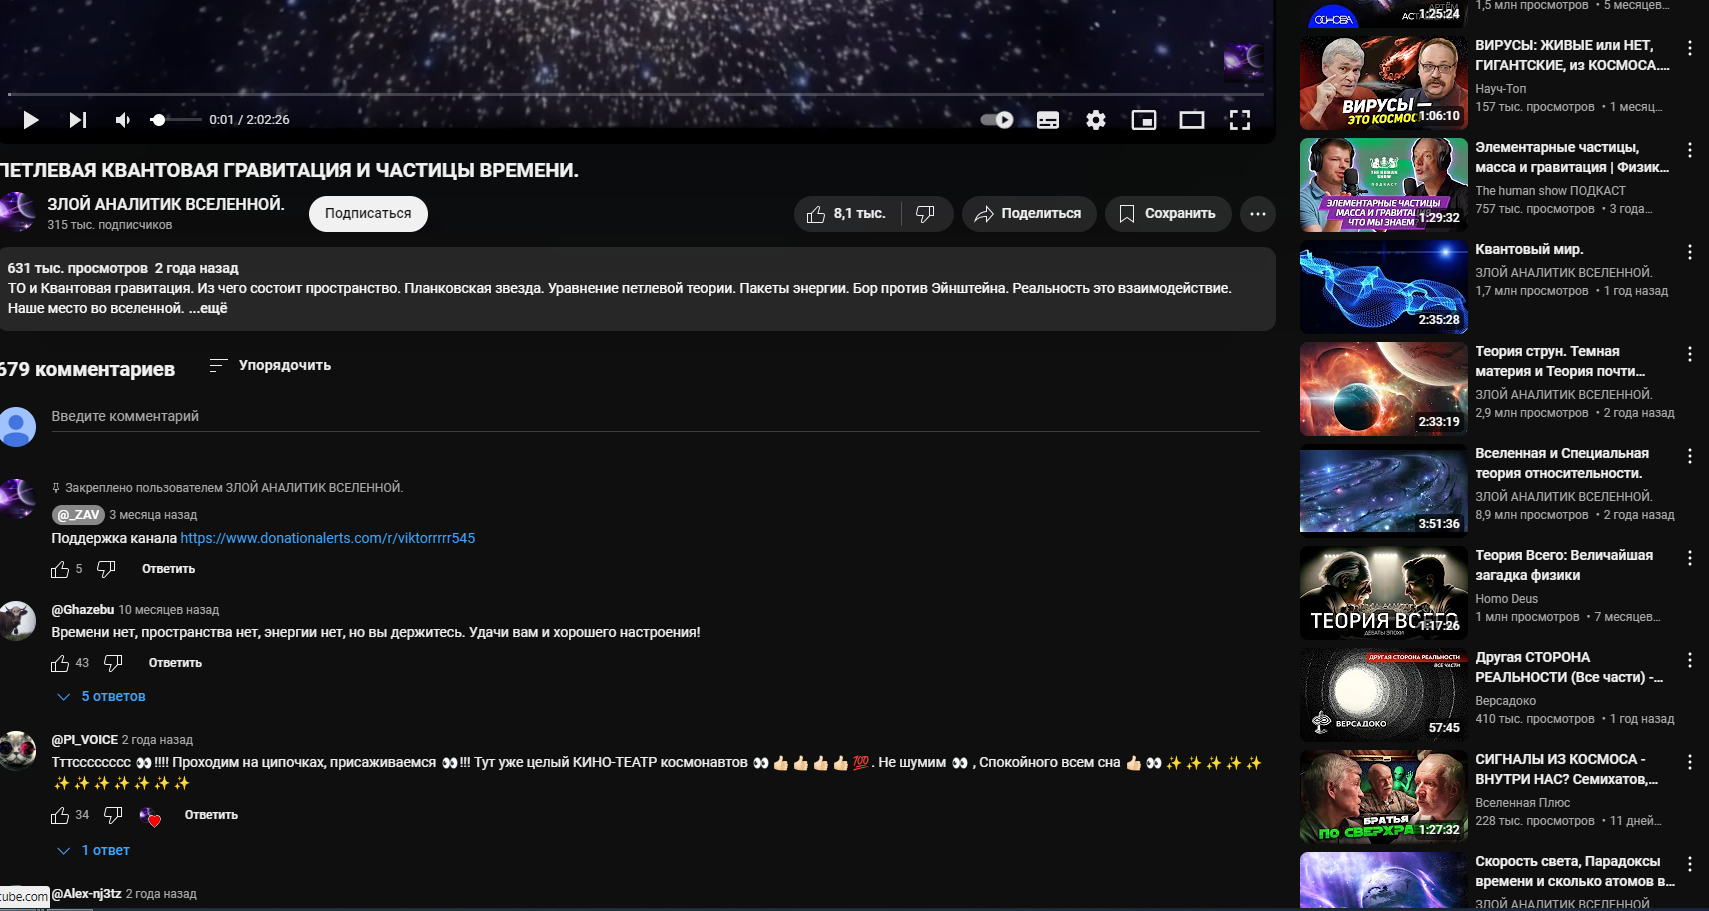
Task: Open Теория Всего video title
Action: tap(1564, 565)
